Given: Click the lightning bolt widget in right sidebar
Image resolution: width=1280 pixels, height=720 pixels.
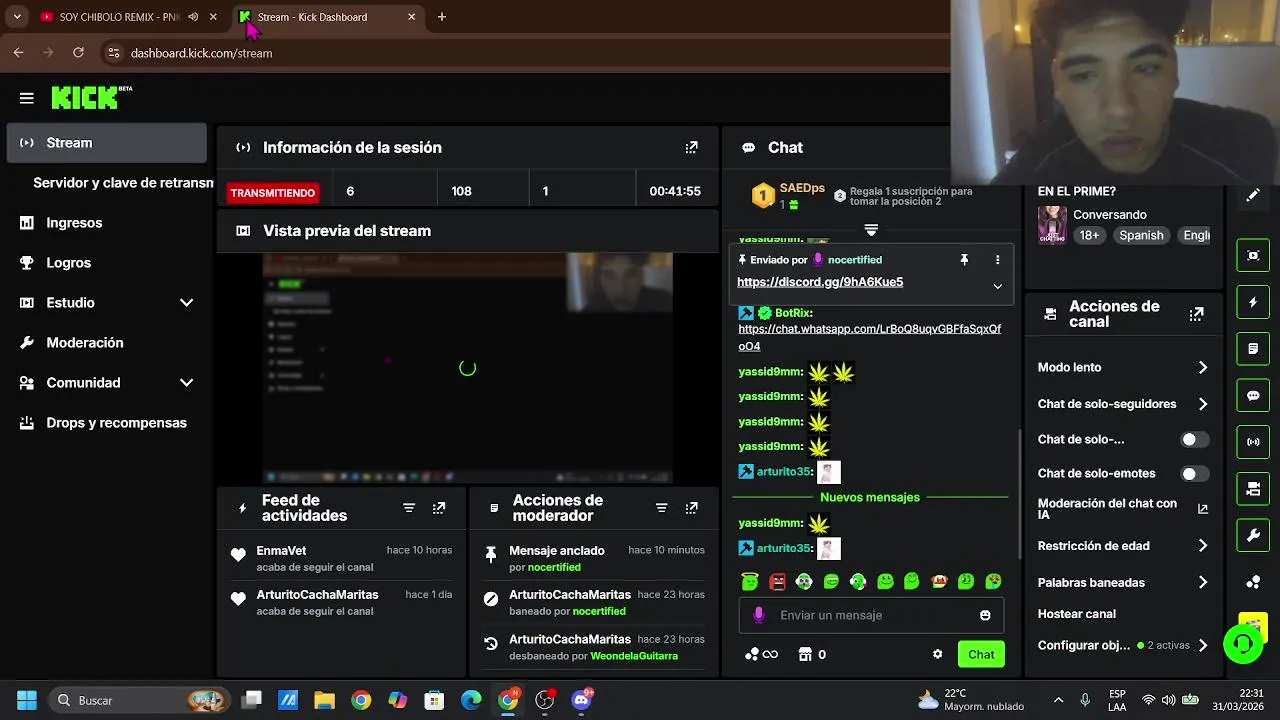Looking at the screenshot, I should (x=1253, y=302).
